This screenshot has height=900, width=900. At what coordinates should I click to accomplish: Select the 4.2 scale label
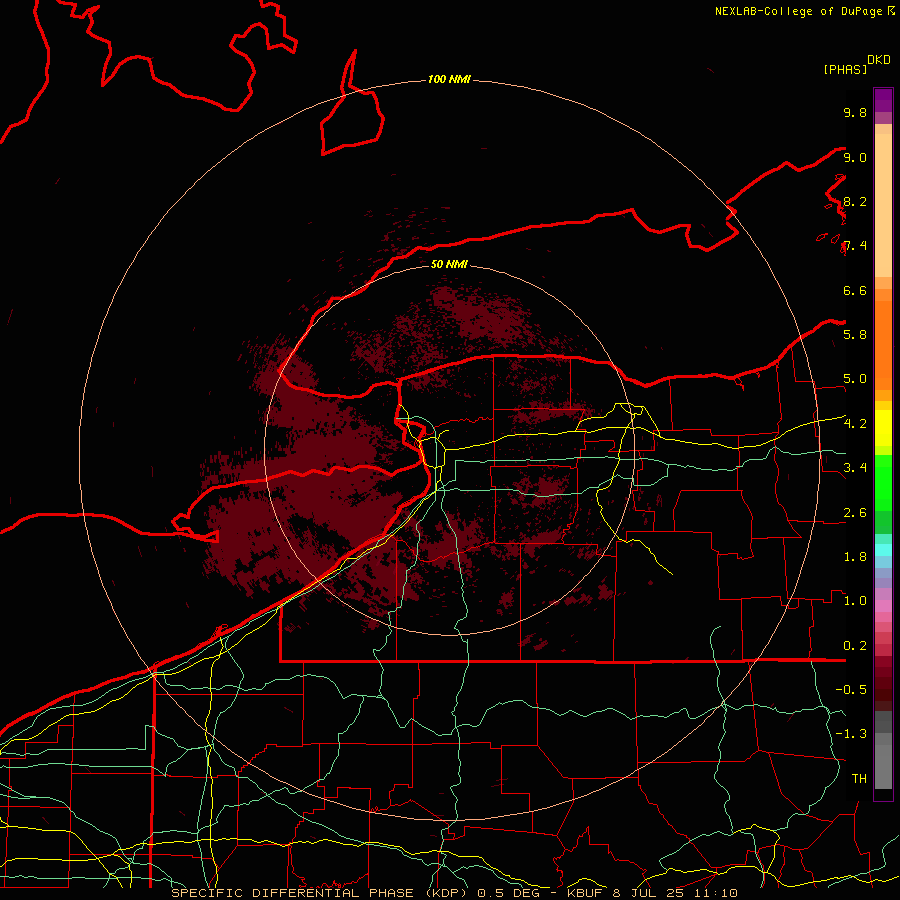pos(855,424)
